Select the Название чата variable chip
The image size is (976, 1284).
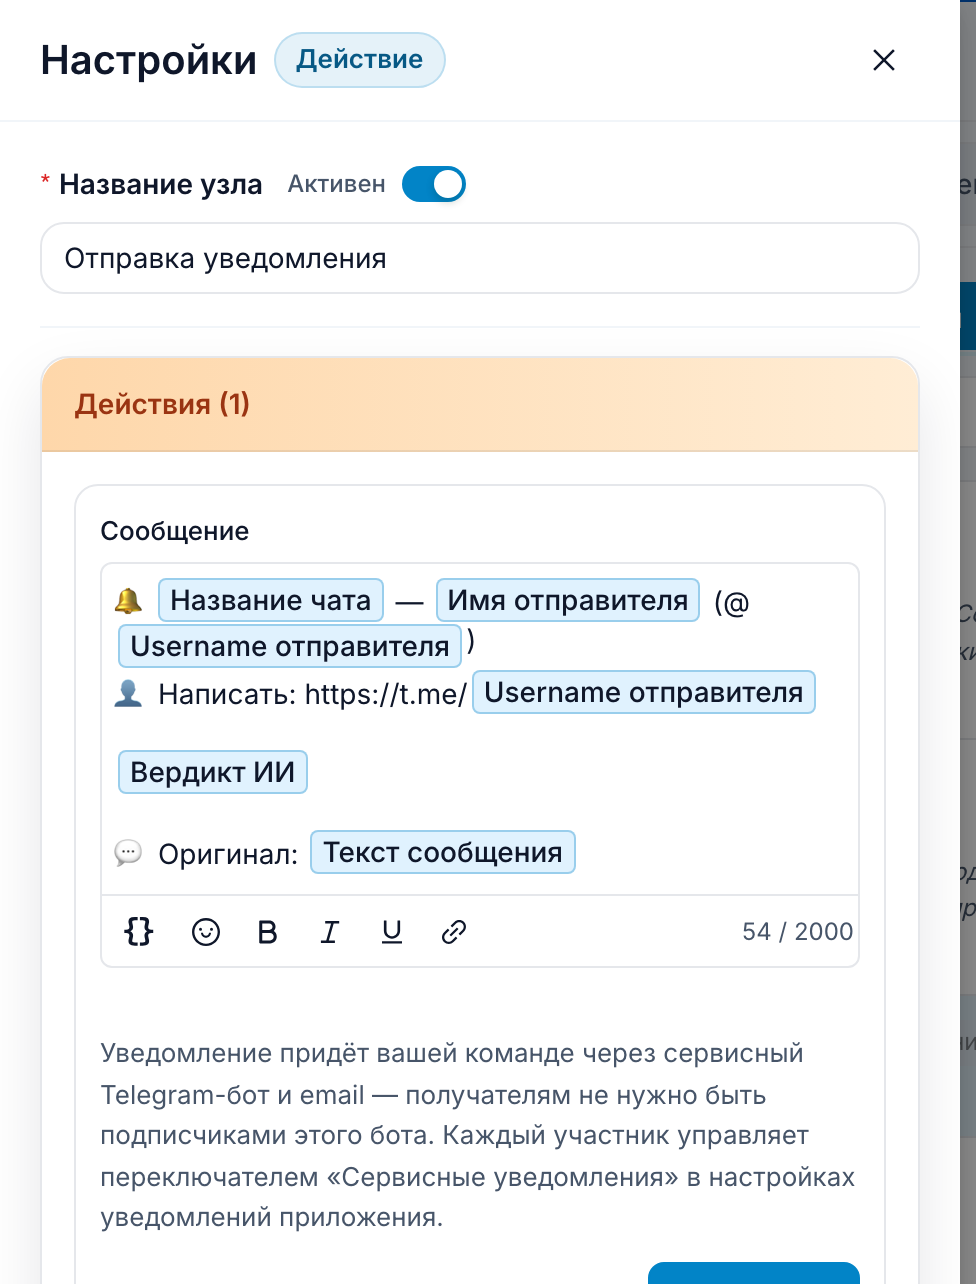[x=271, y=600]
